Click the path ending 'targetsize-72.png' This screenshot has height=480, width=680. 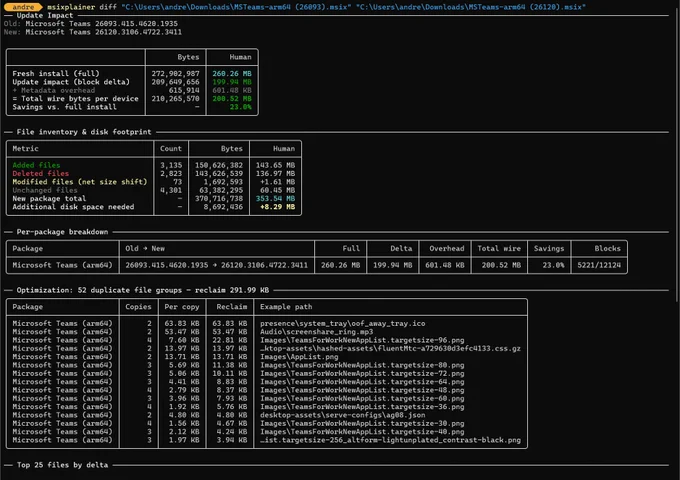pyautogui.click(x=362, y=373)
